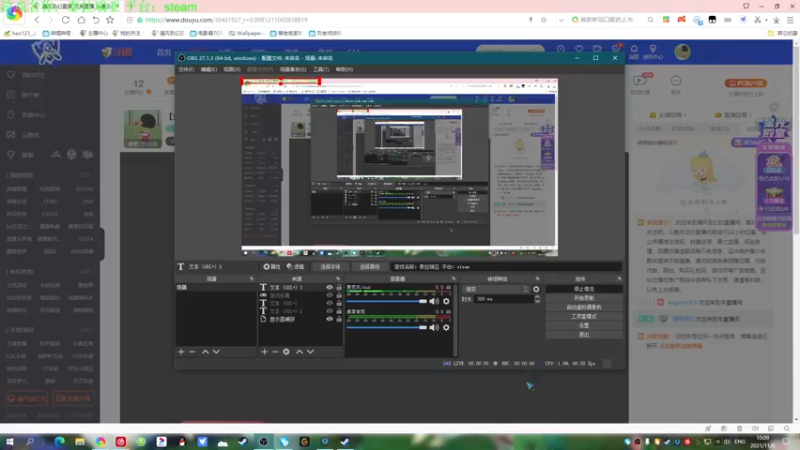
Task: Pop out the sources dock panel
Action: click(x=338, y=279)
